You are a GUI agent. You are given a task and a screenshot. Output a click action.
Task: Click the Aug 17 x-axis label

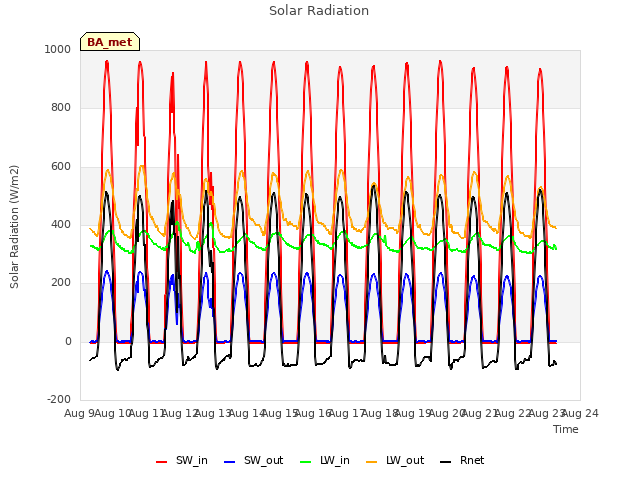[x=346, y=413]
